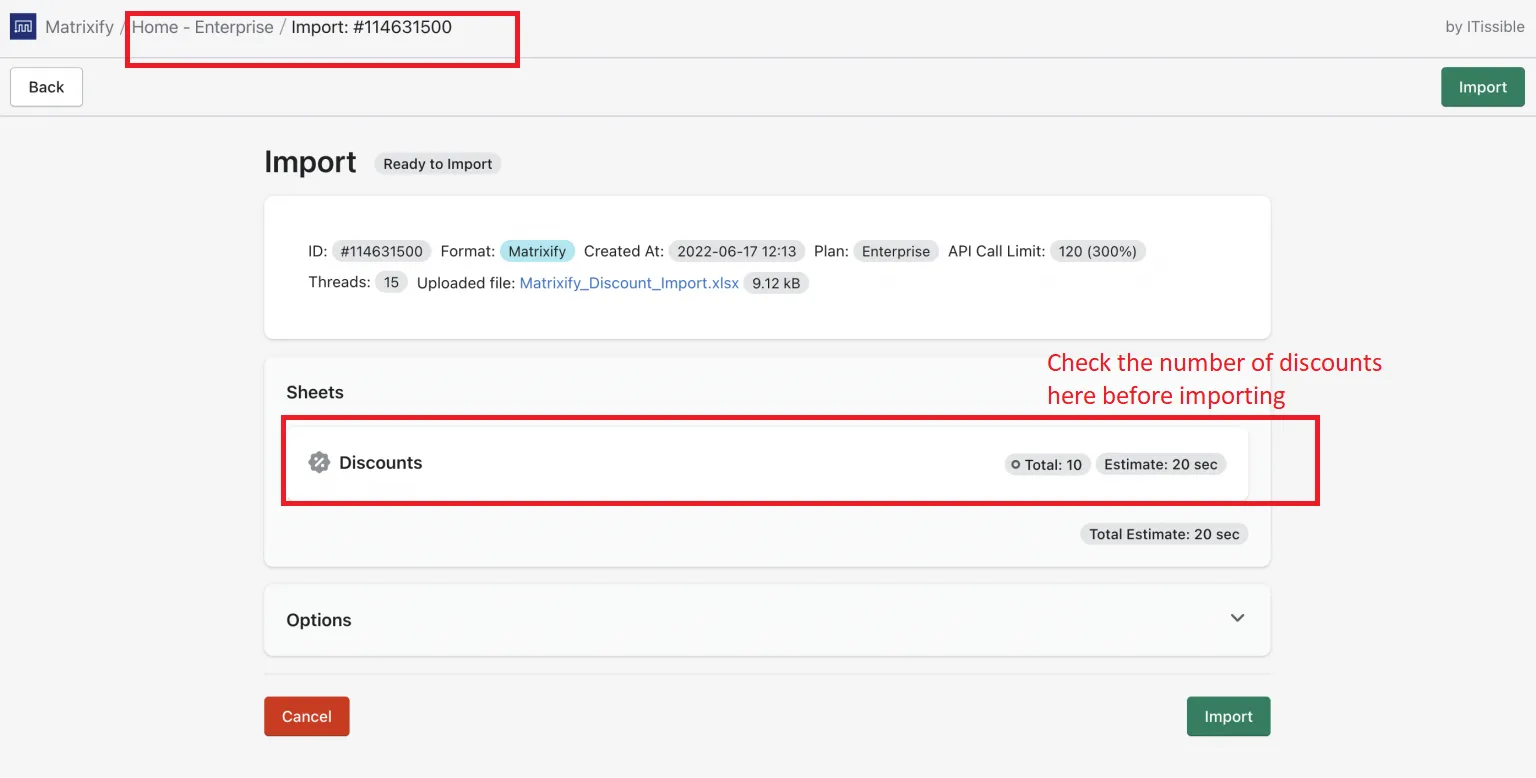
Task: Select the Discounts sheet row label
Action: 381,463
